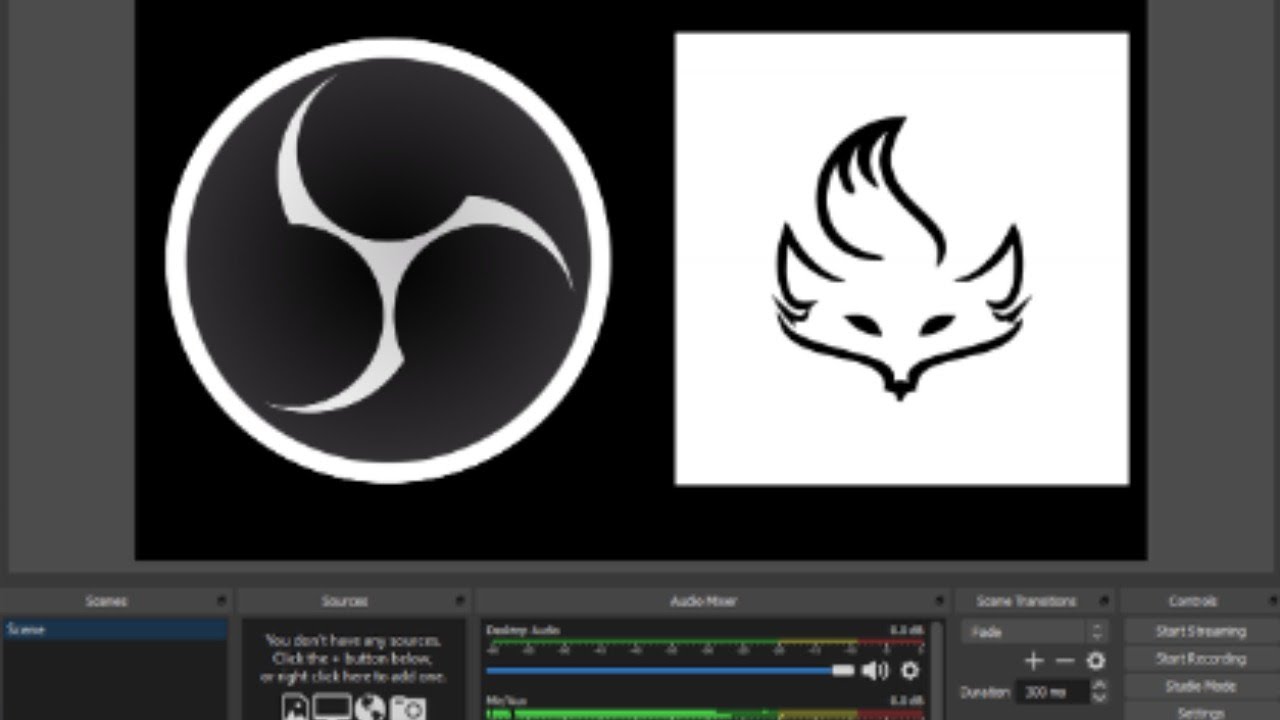The image size is (1280, 720).
Task: Open transition properties gear icon
Action: 1096,661
